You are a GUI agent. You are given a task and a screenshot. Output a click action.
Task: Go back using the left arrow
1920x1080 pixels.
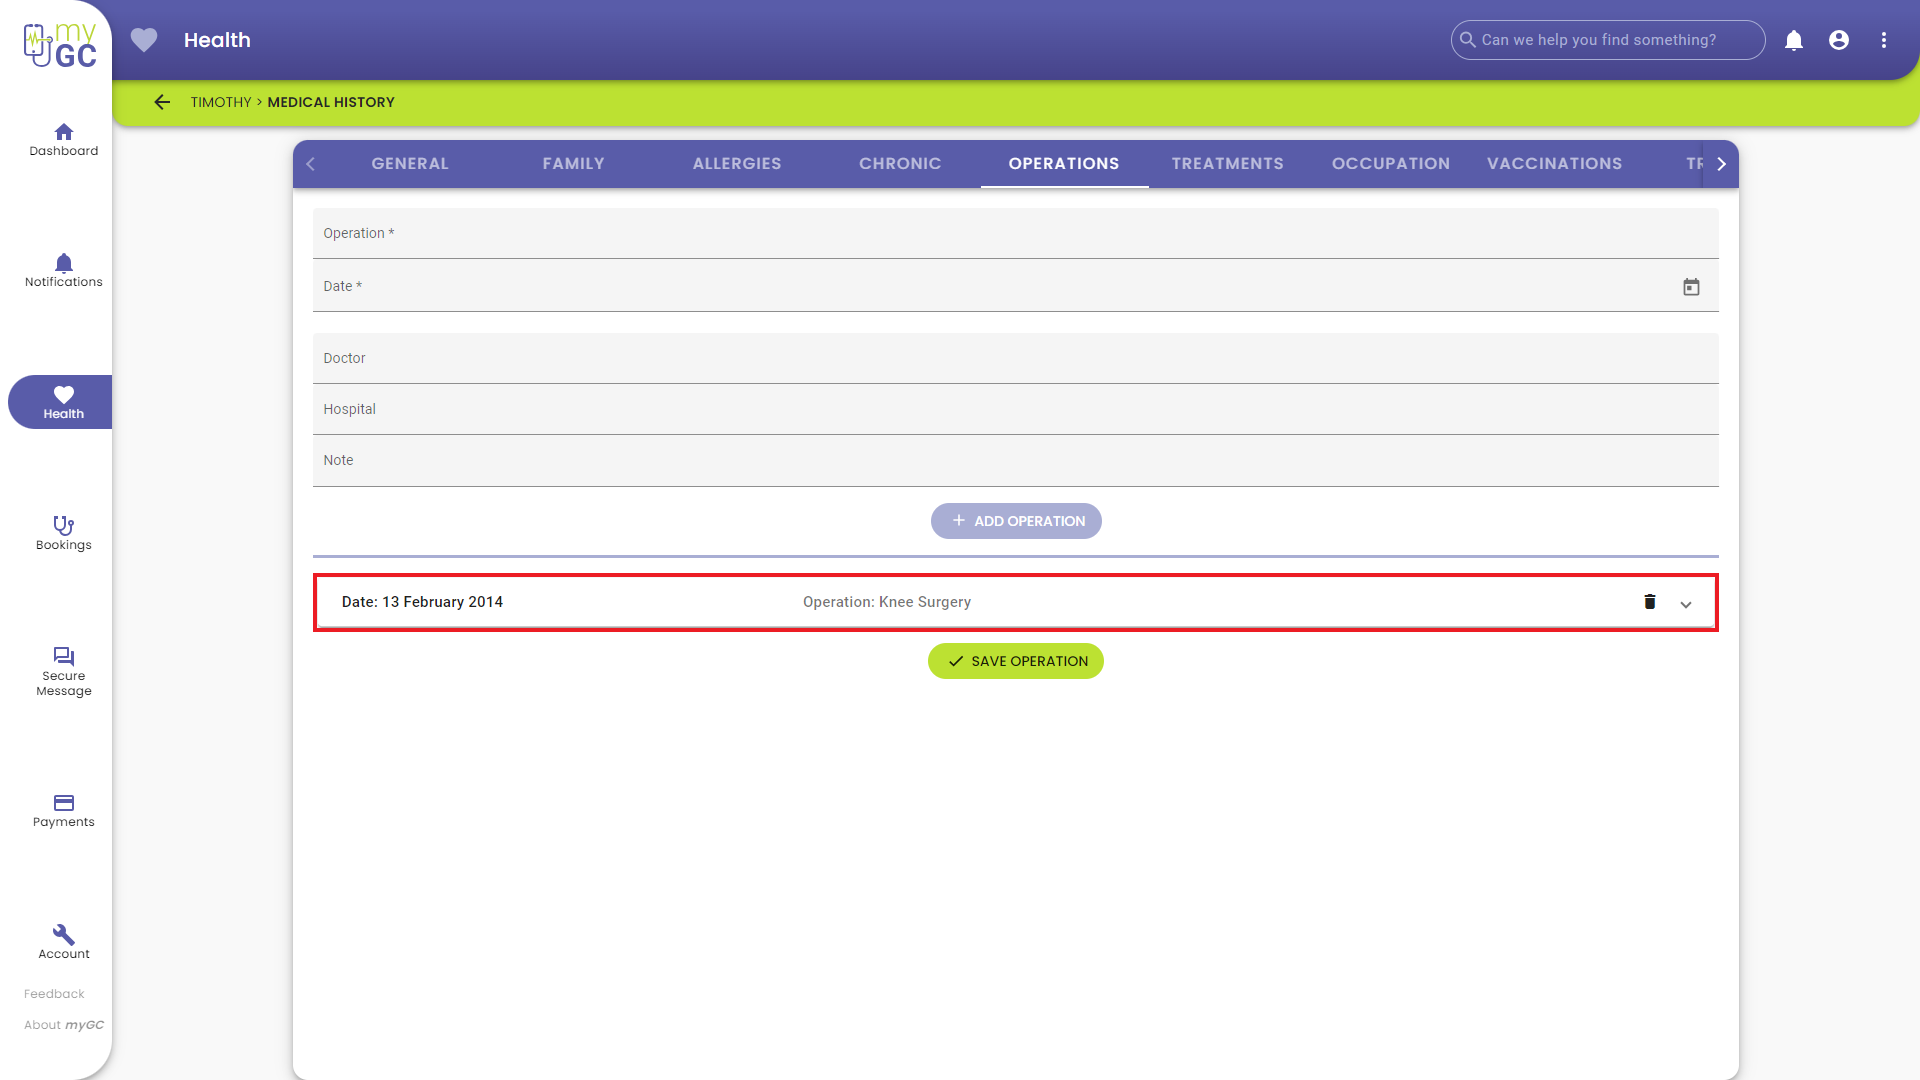click(162, 102)
